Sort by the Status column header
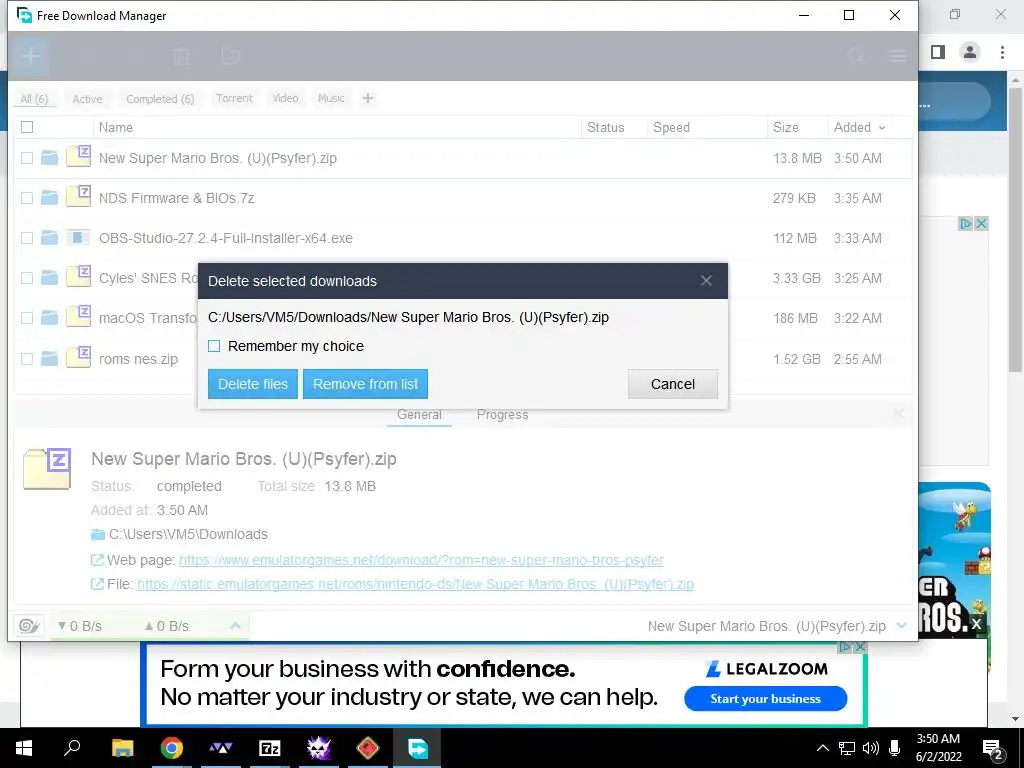This screenshot has height=768, width=1024. coord(605,127)
